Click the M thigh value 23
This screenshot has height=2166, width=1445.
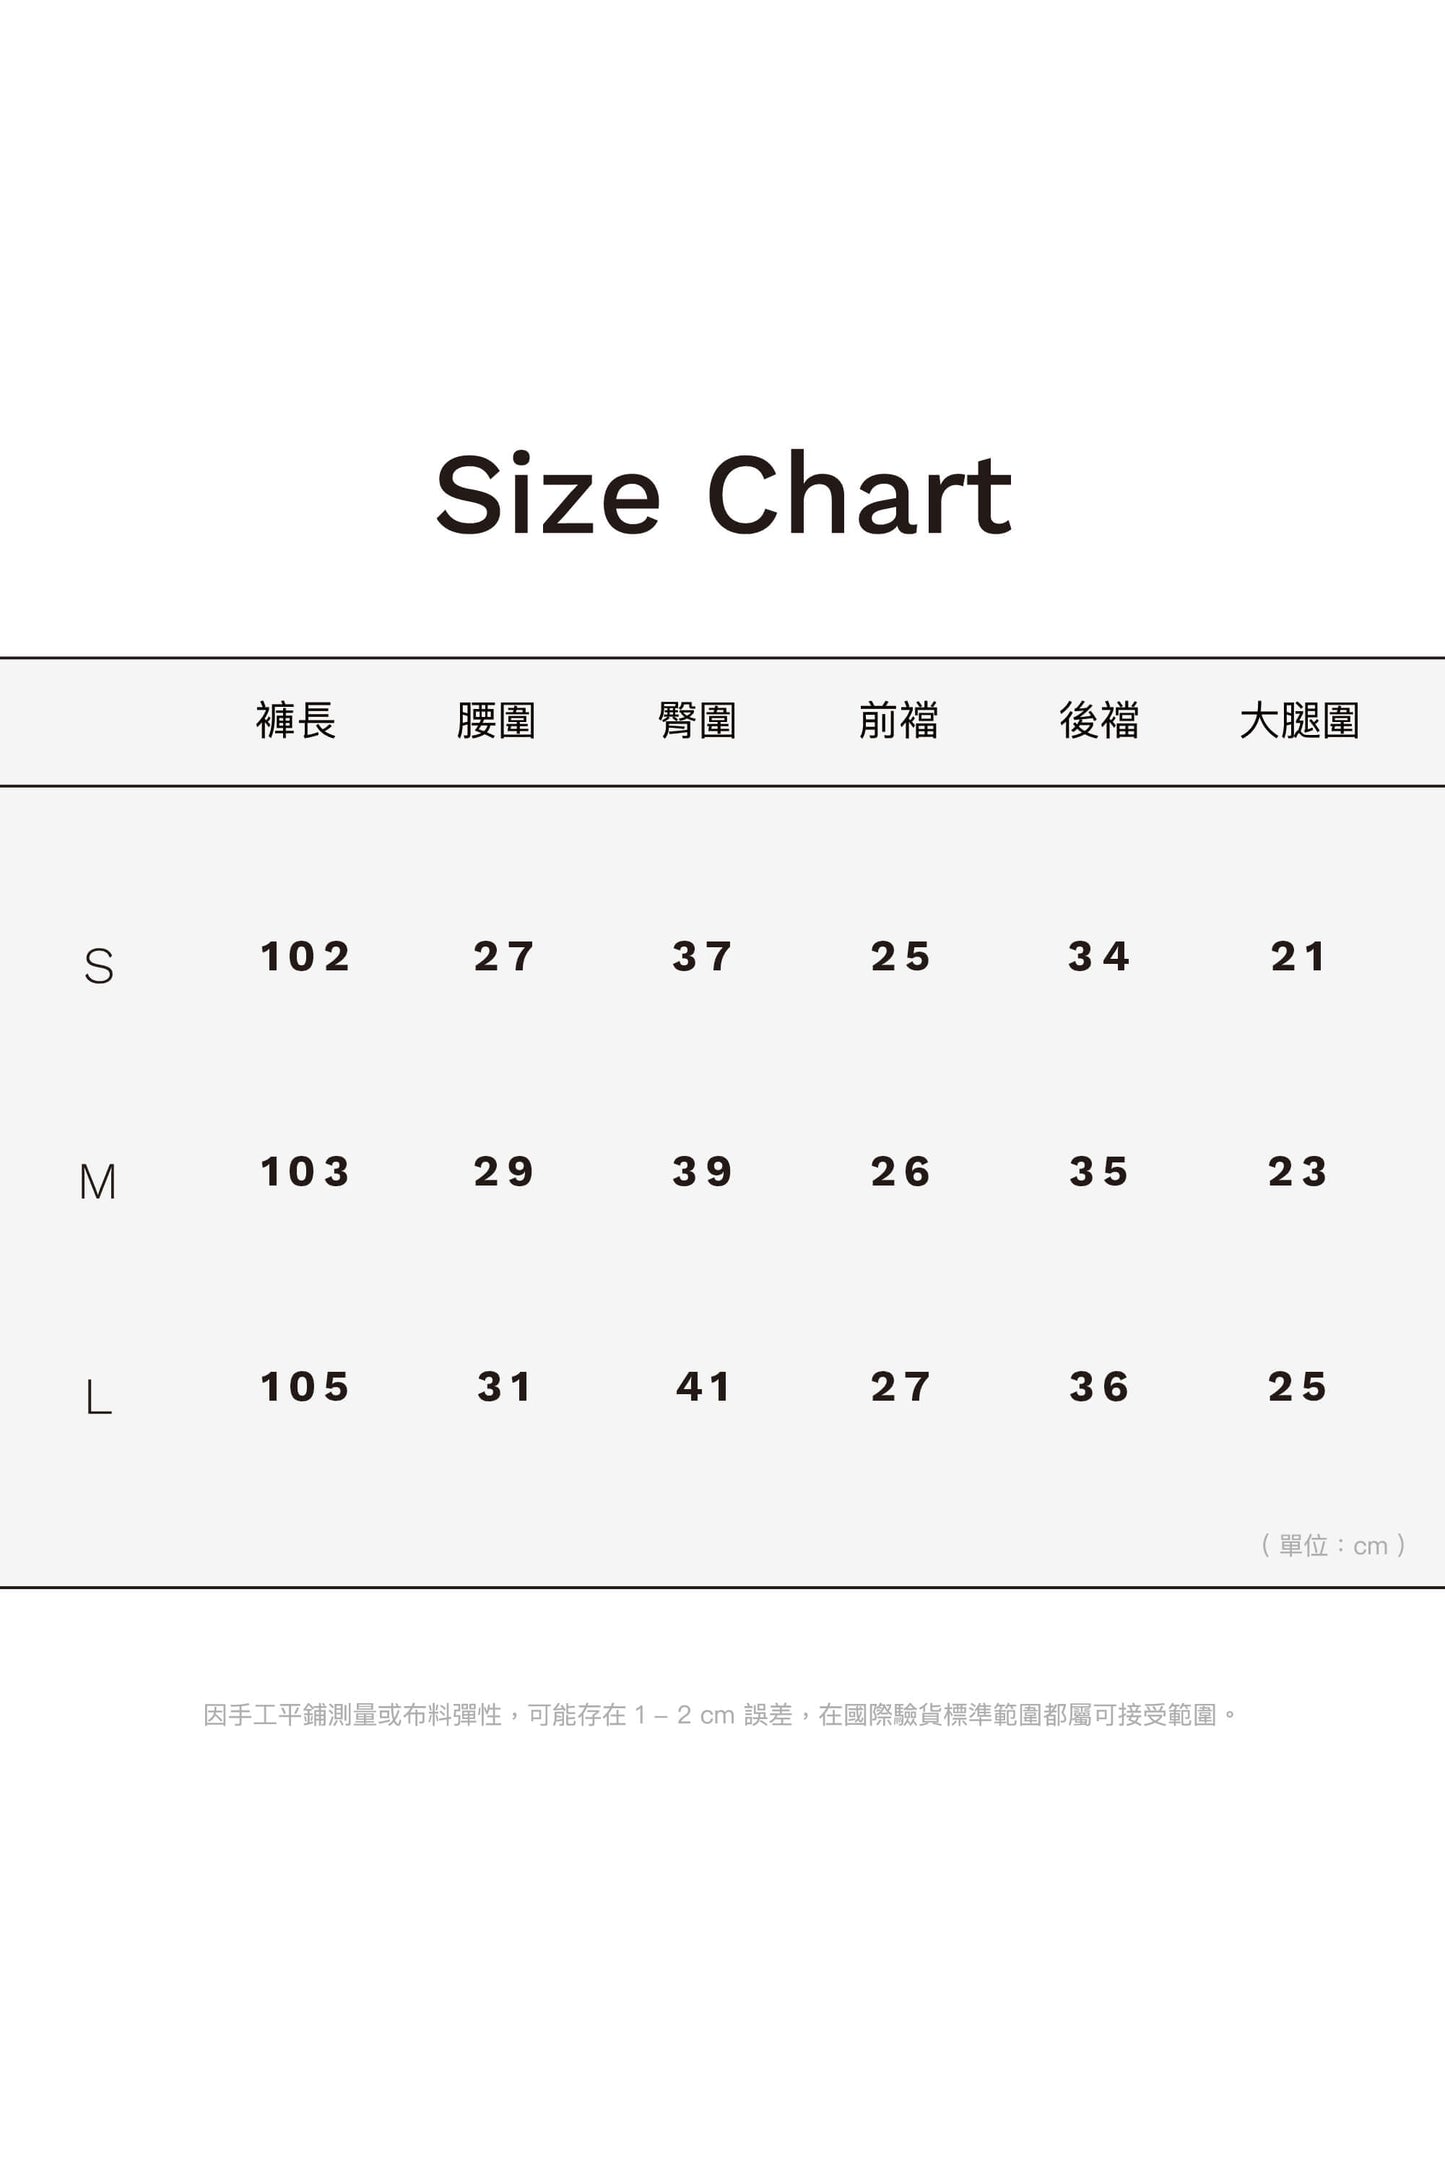(1298, 1171)
